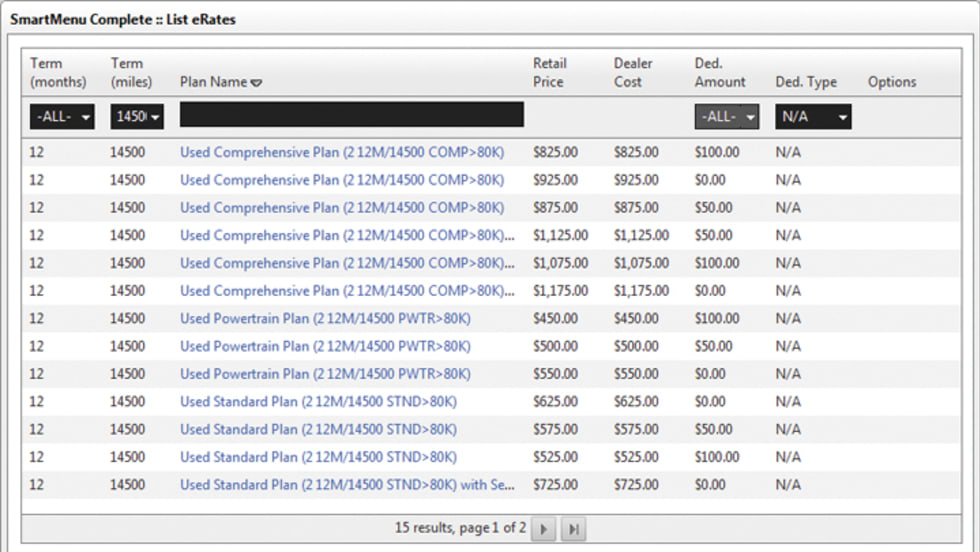Screen dimensions: 980x552
Task: Open the $925.00 Used Comprehensive Plan link
Action: pos(342,181)
